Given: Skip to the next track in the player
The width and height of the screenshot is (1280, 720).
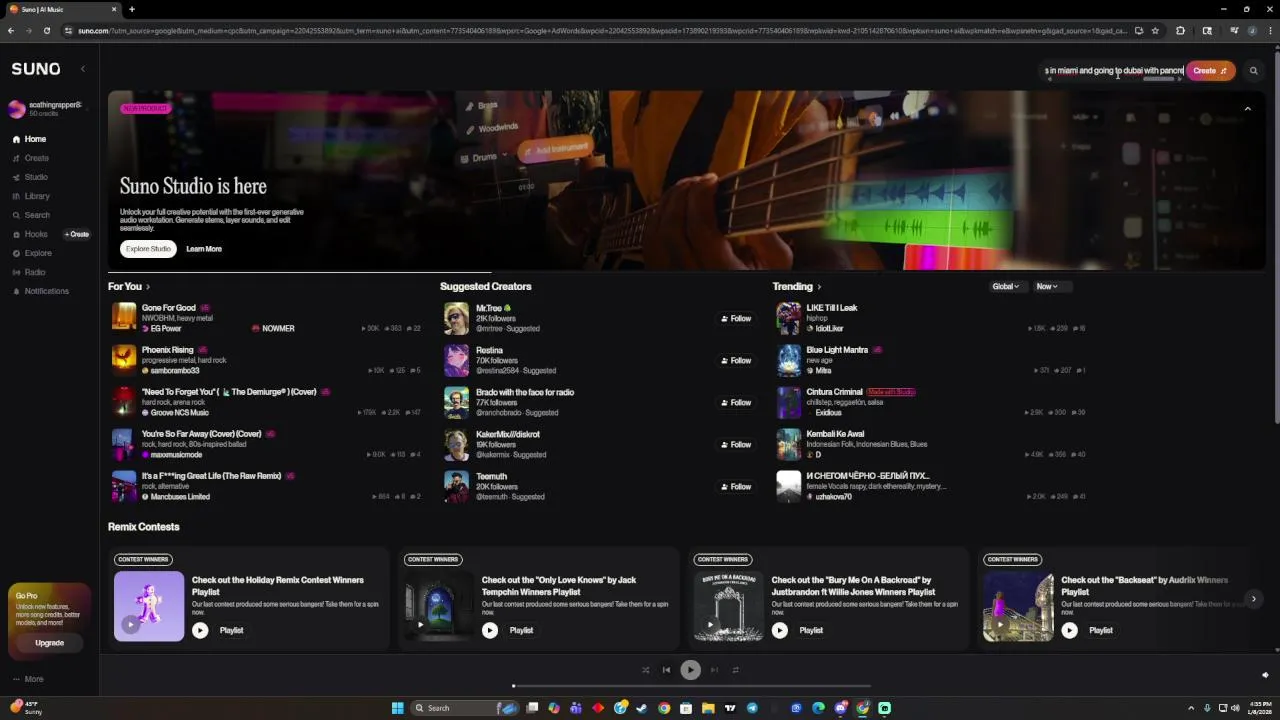Looking at the screenshot, I should tap(714, 670).
